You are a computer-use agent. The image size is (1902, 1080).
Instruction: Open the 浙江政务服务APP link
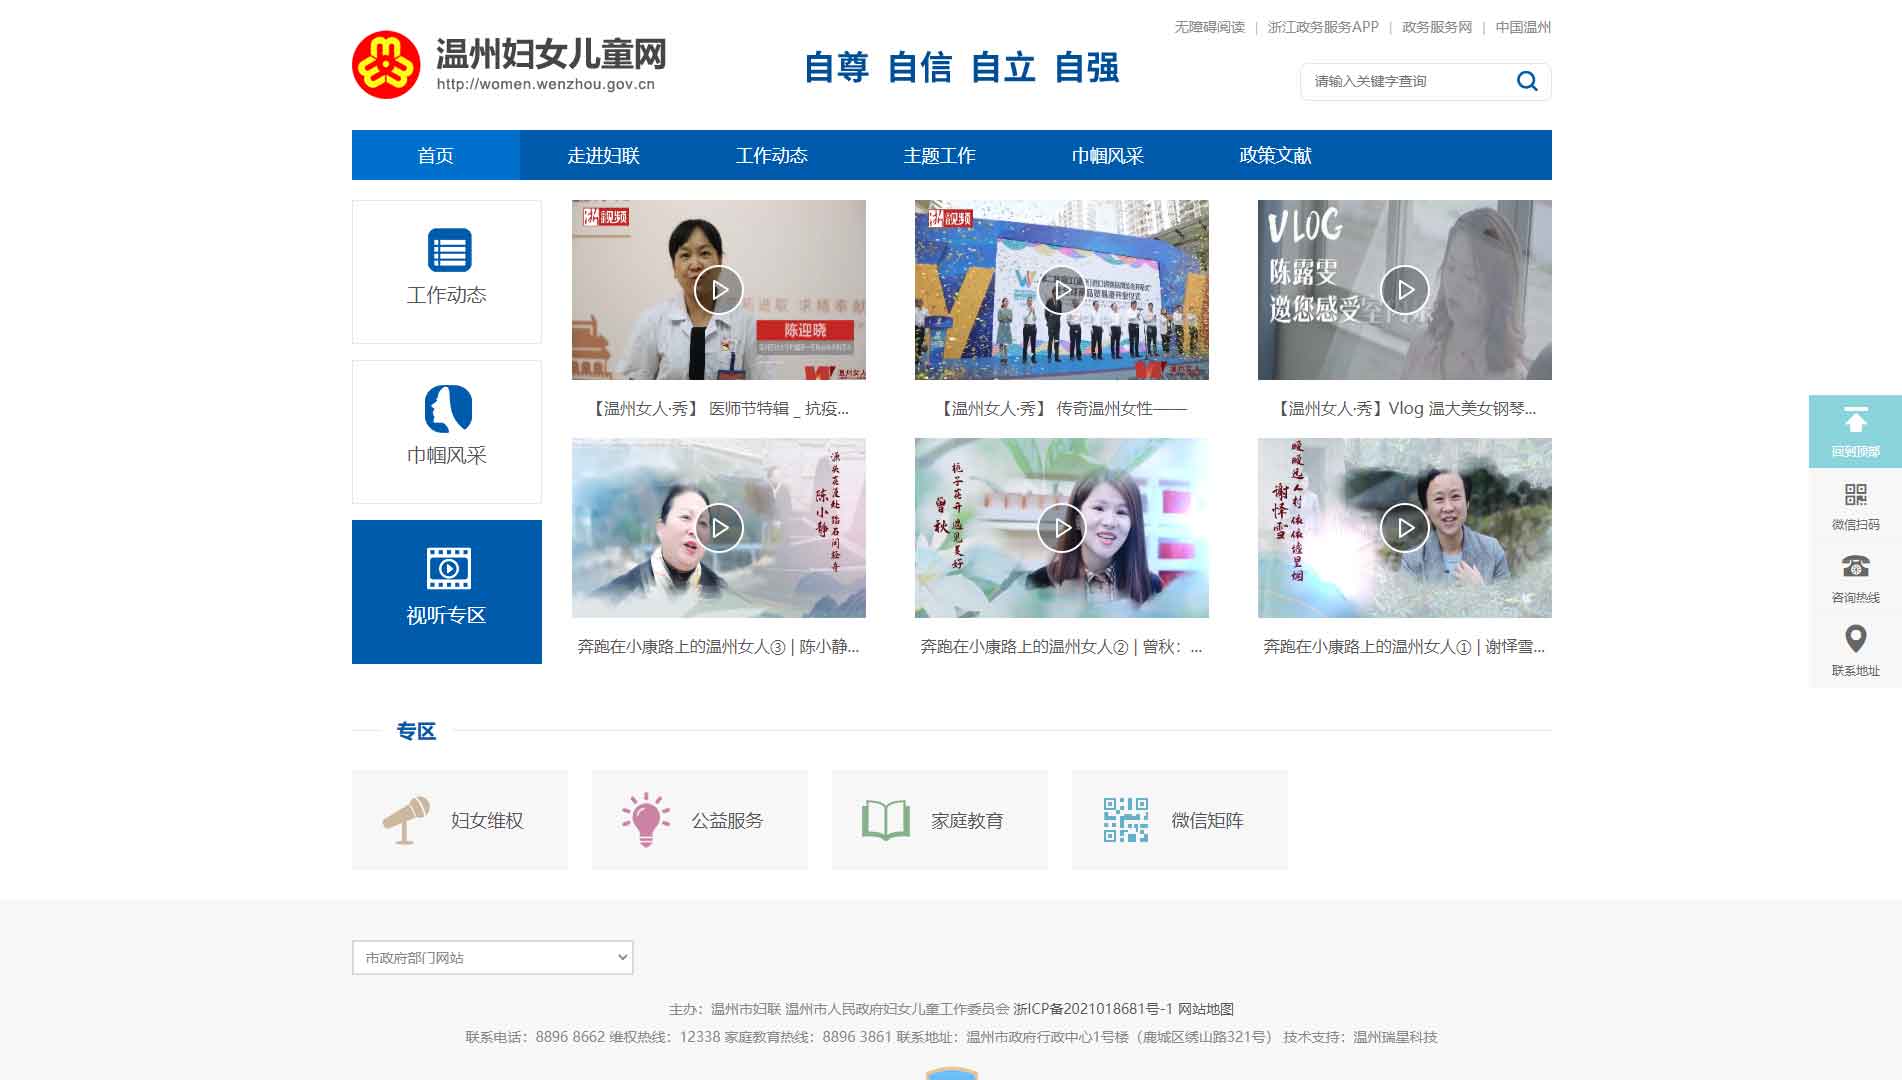(x=1323, y=27)
